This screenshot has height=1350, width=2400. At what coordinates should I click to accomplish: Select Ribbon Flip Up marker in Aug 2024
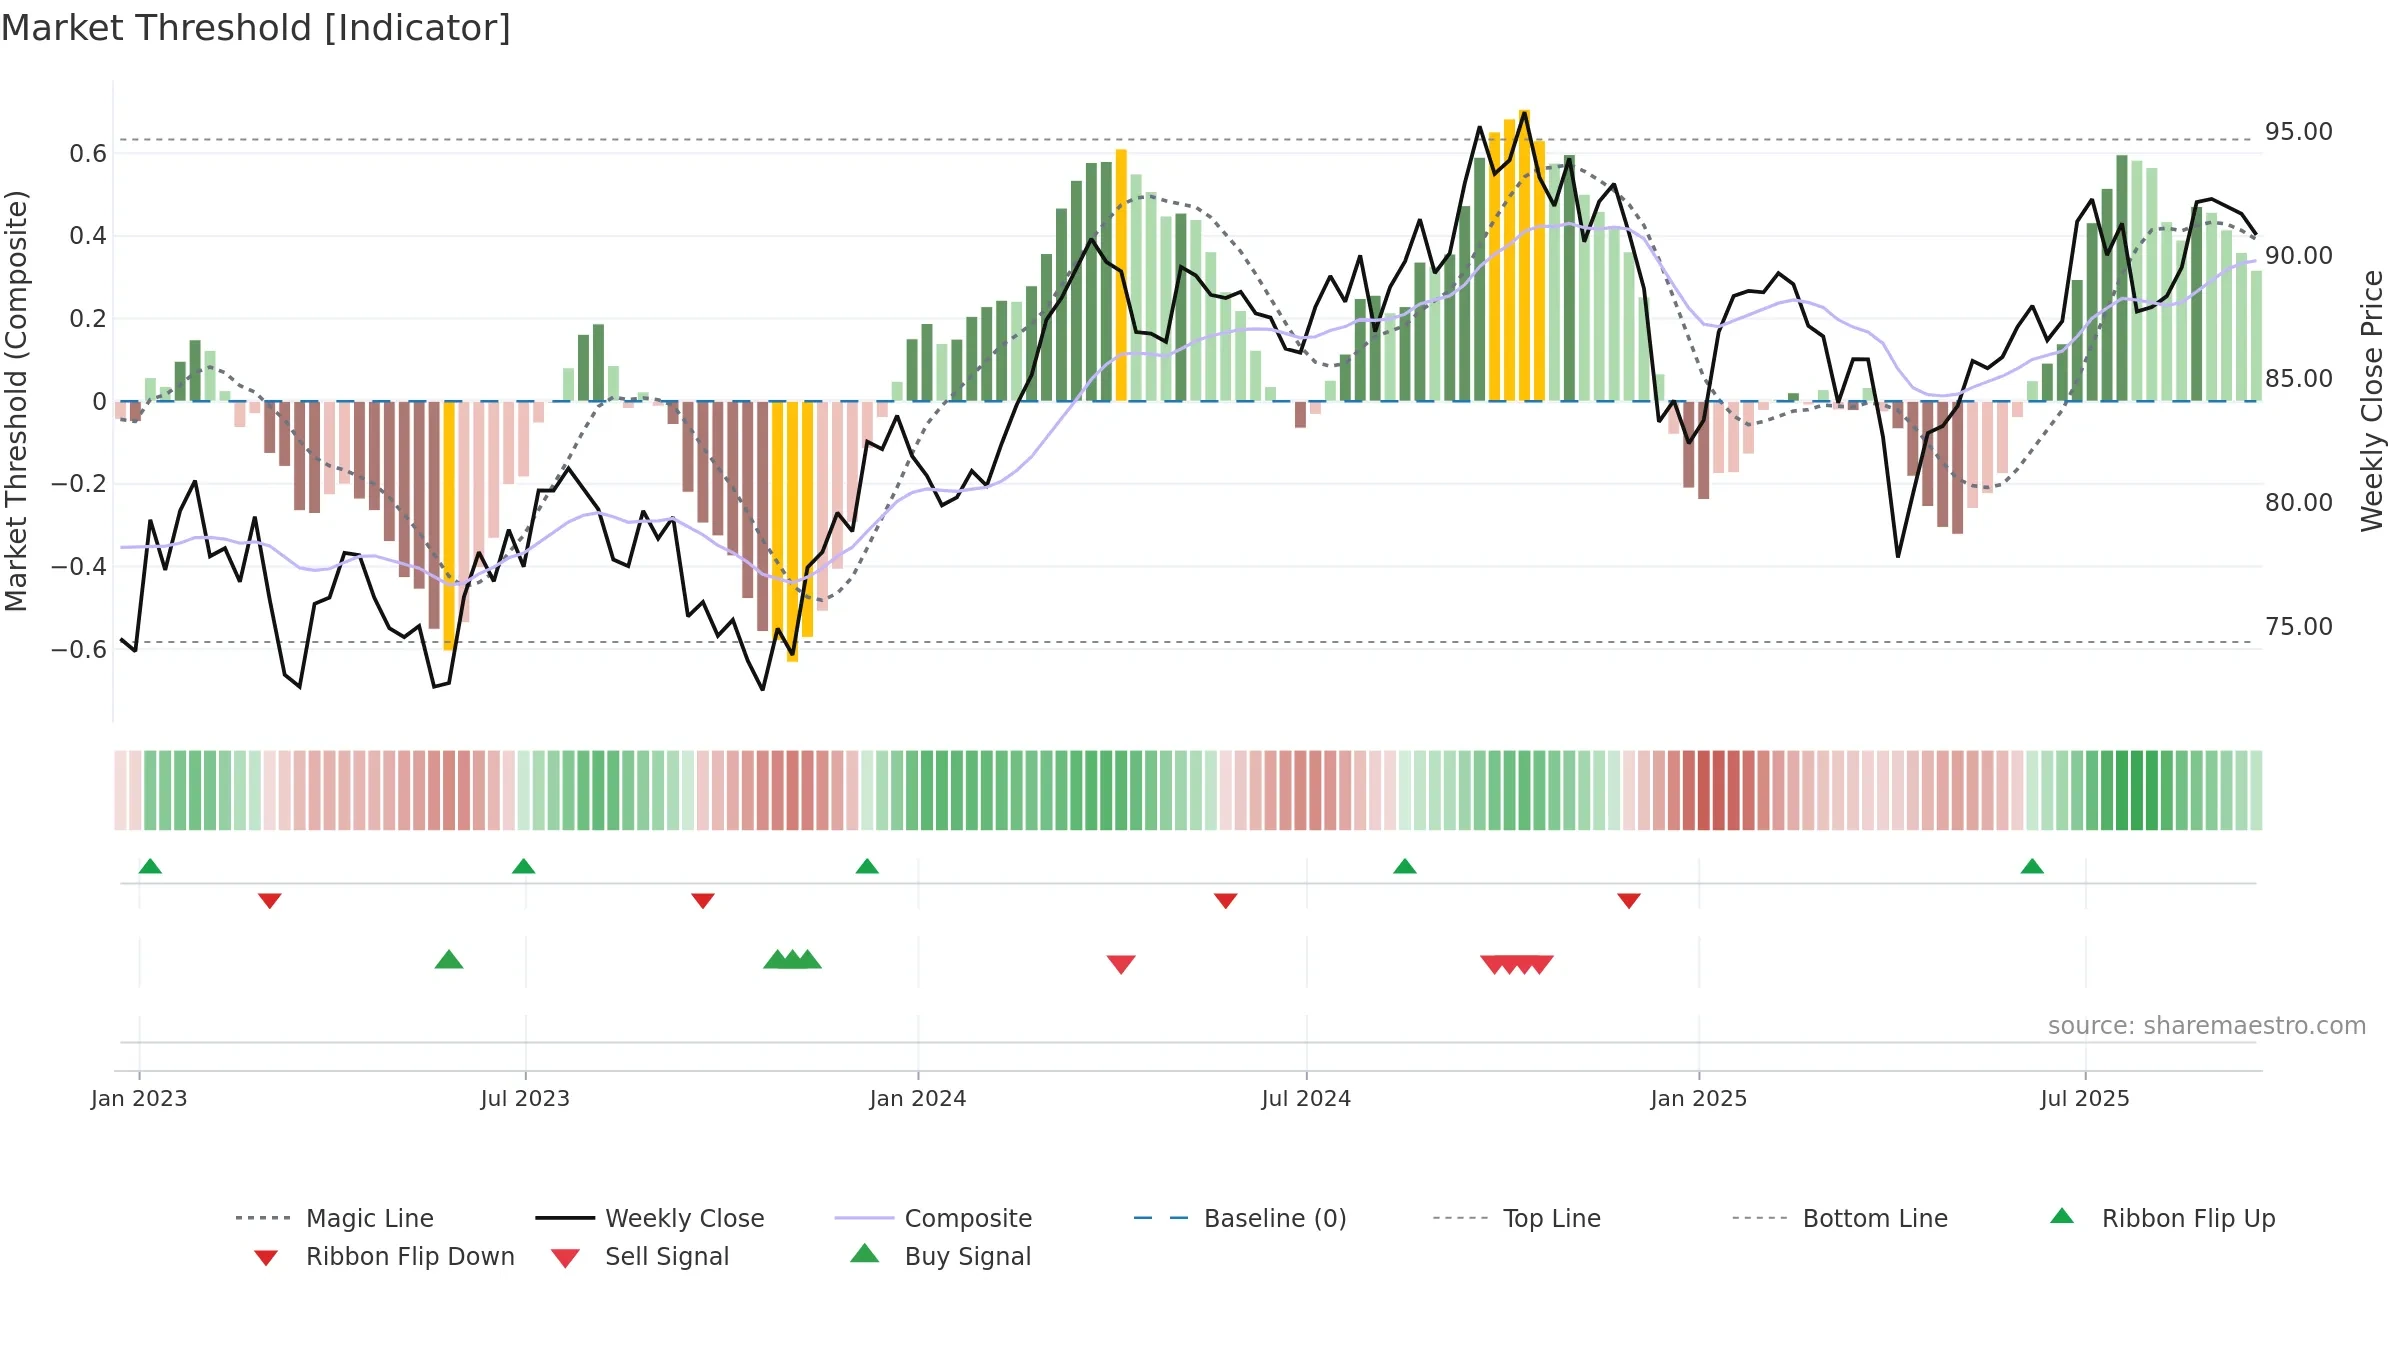pyautogui.click(x=1404, y=866)
